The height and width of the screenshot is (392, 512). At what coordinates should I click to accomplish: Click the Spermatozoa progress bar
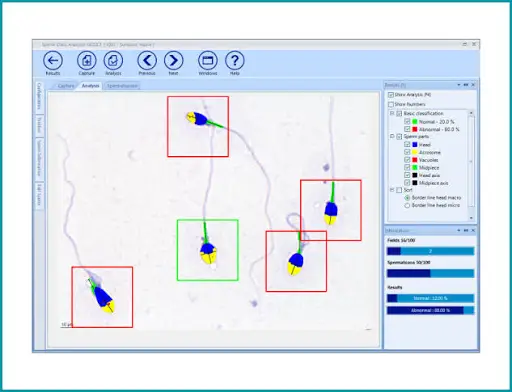430,274
